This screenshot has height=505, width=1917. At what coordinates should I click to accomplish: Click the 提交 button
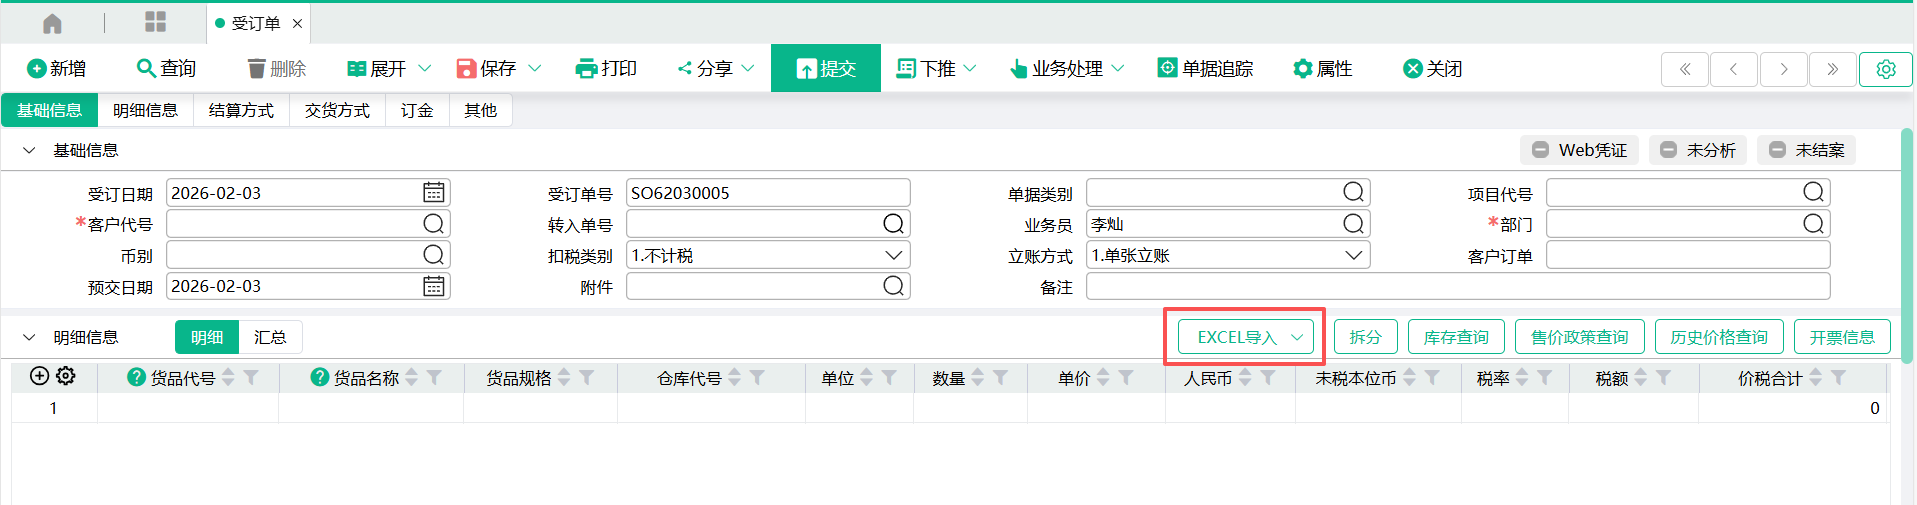point(825,68)
